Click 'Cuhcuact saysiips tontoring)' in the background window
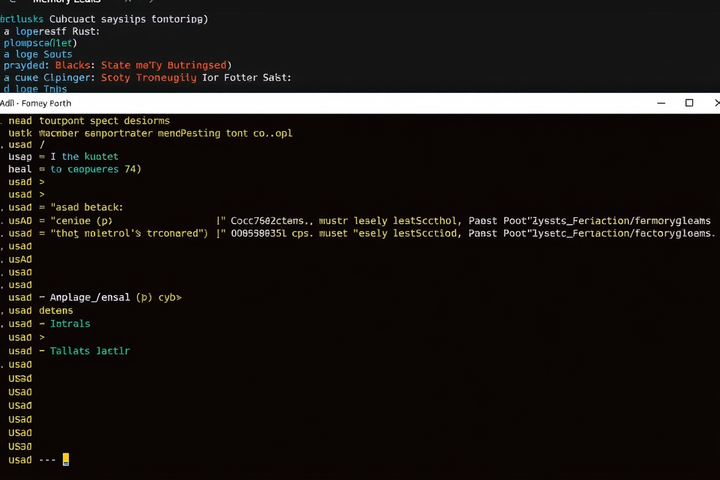Screen dimensions: 720x480 pyautogui.click(x=129, y=19)
